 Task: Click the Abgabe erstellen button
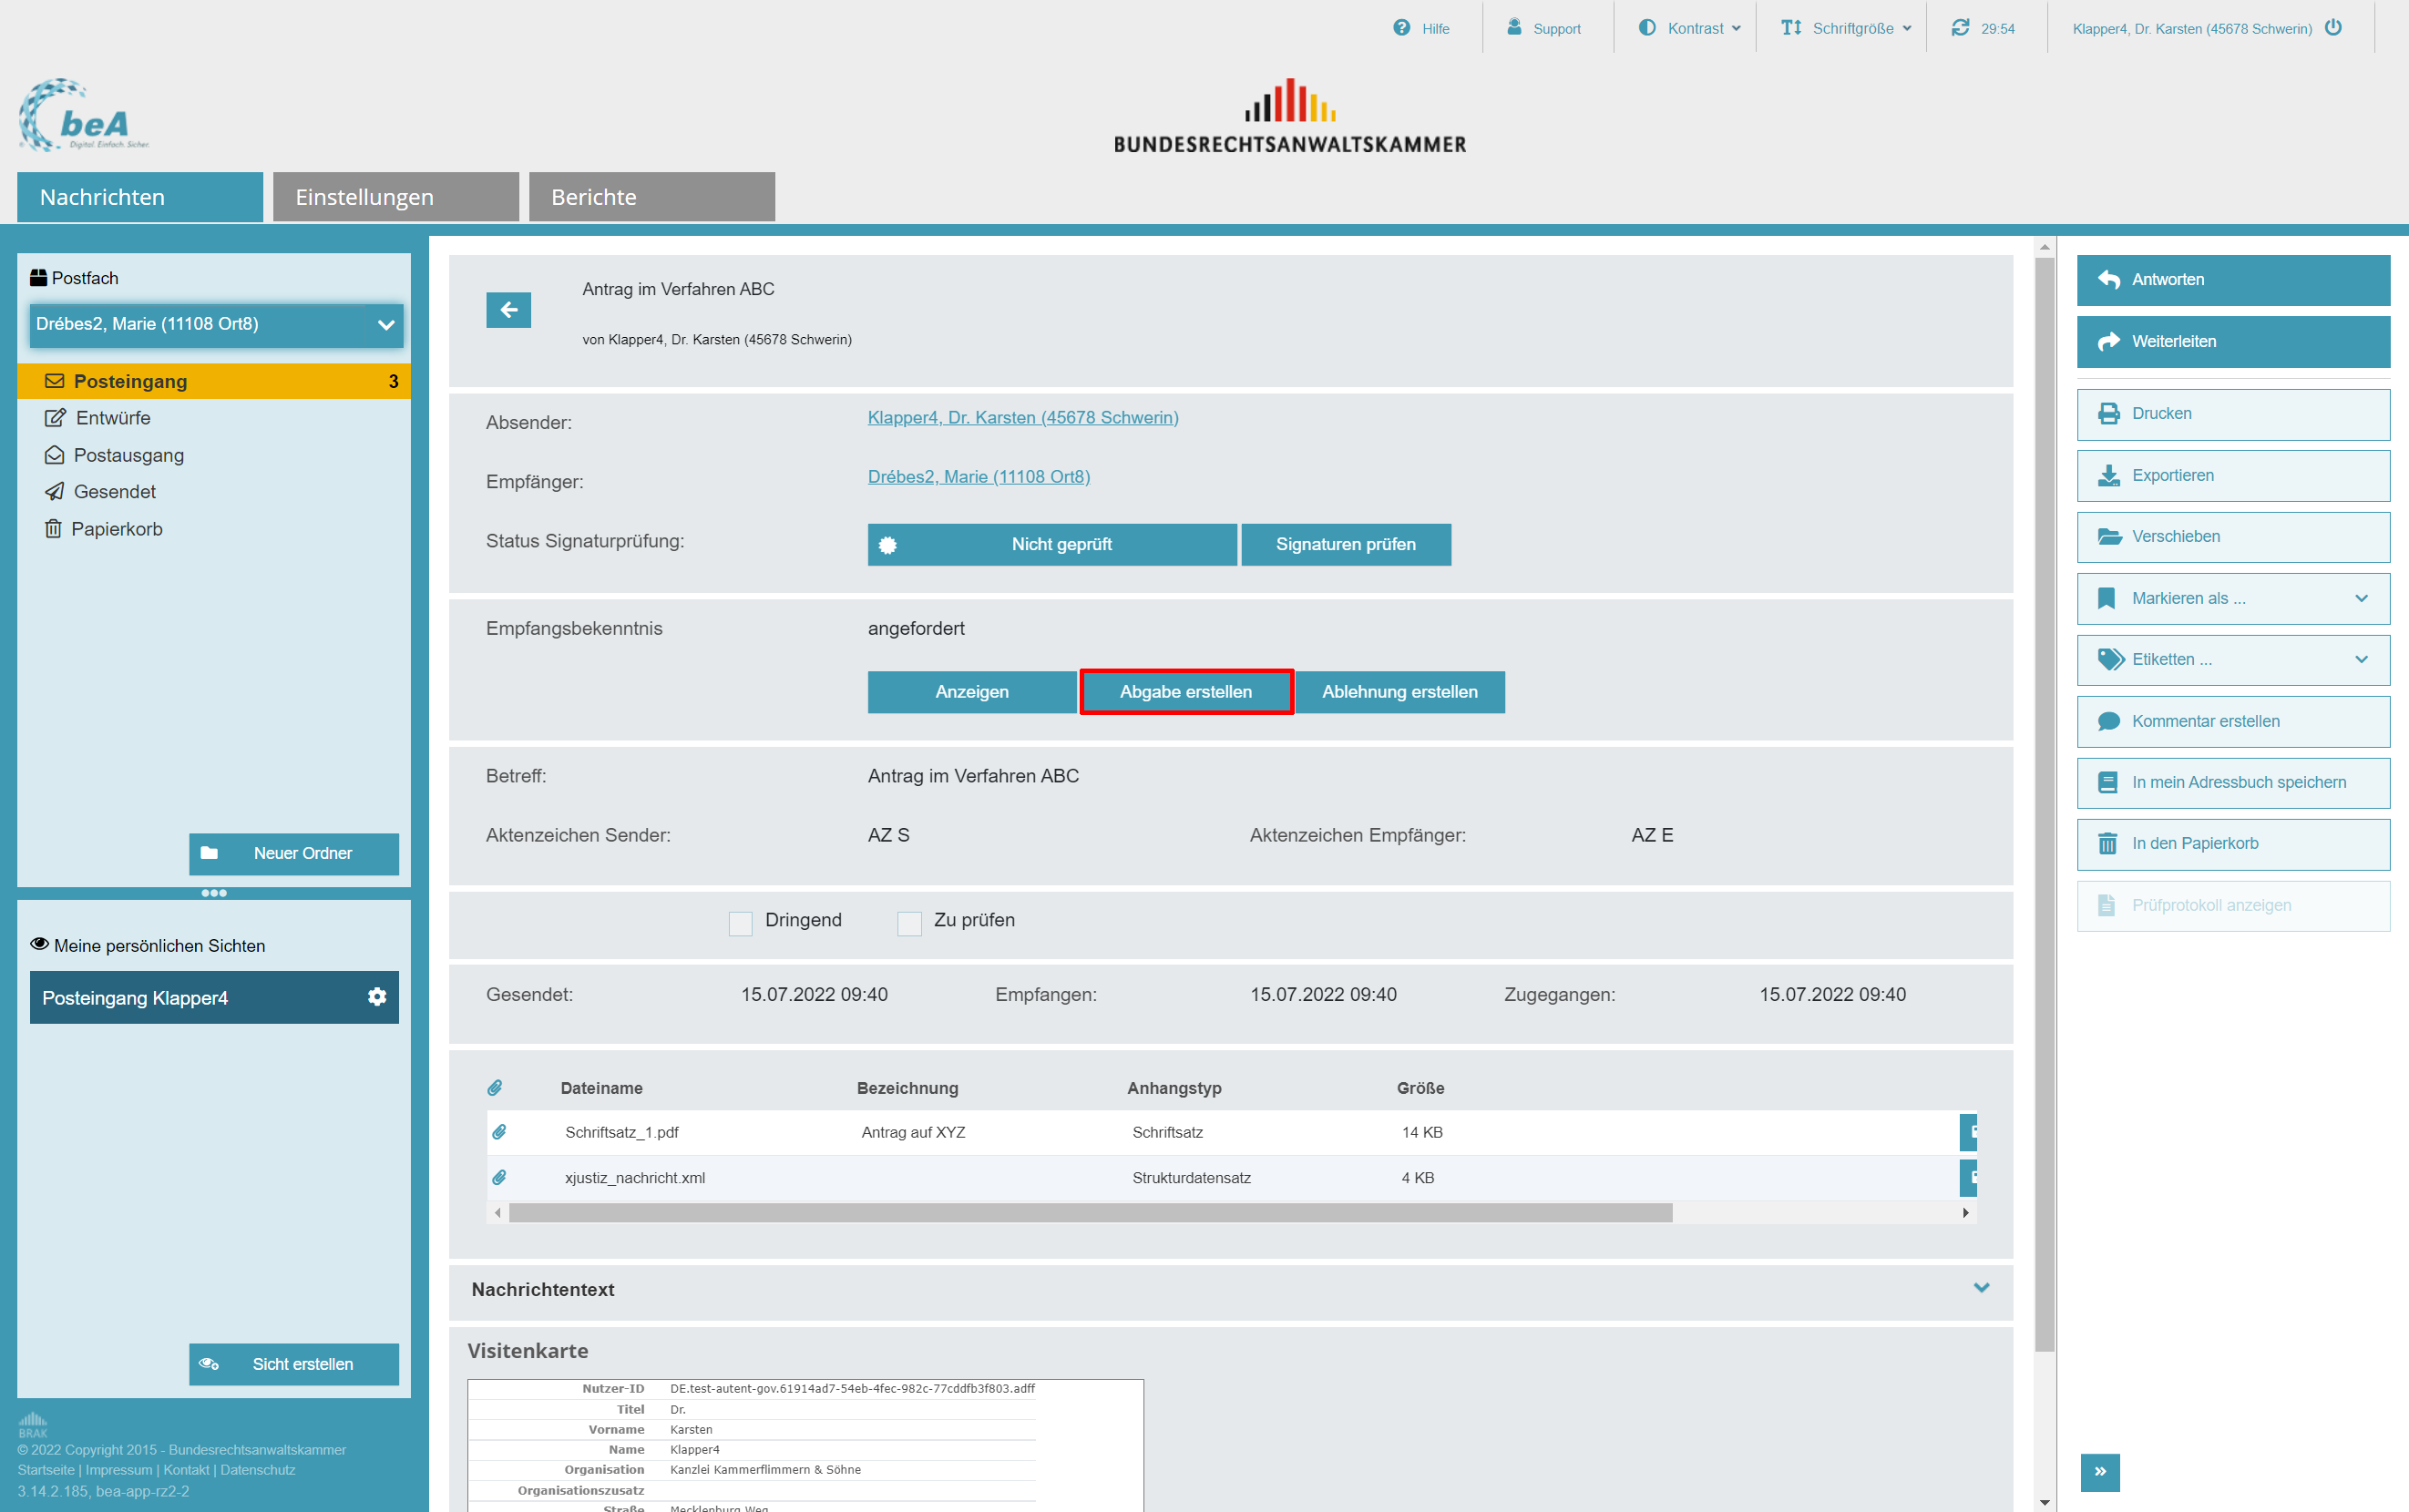point(1185,692)
